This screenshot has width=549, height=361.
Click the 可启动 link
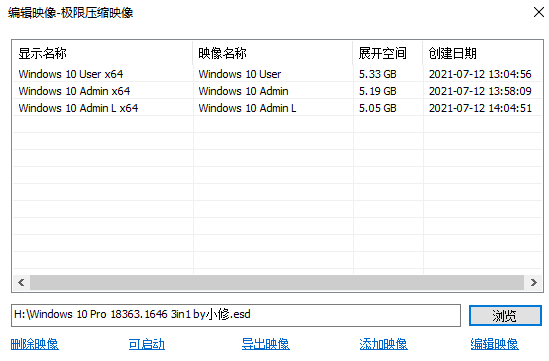click(x=146, y=344)
